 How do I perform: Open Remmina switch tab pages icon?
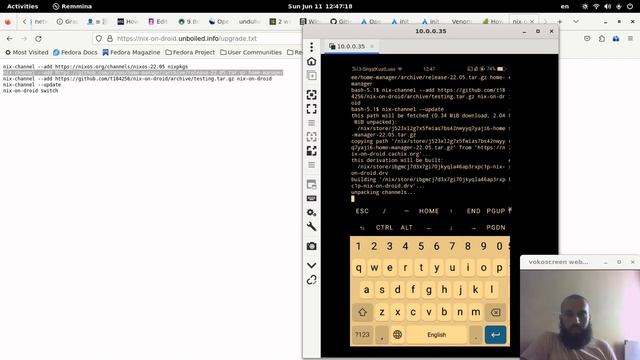(311, 184)
